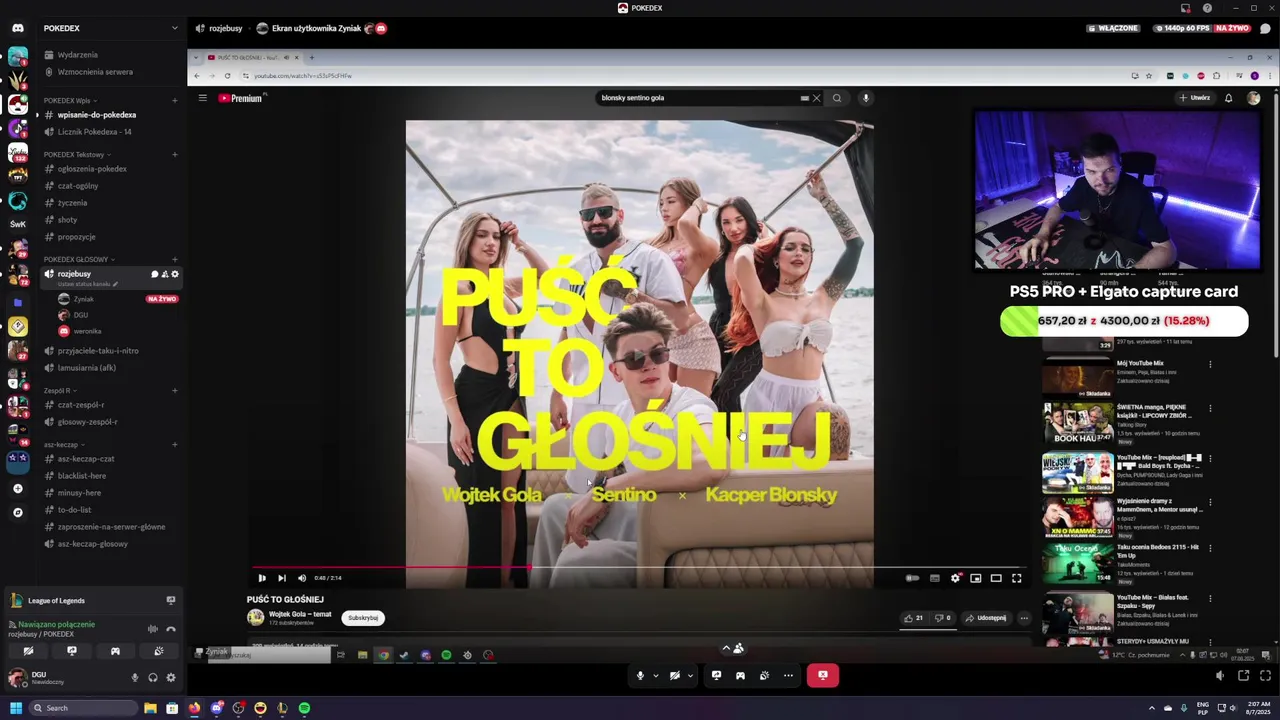Open Świetna manga recommended video thumbnail
Image resolution: width=1280 pixels, height=720 pixels.
[1077, 423]
